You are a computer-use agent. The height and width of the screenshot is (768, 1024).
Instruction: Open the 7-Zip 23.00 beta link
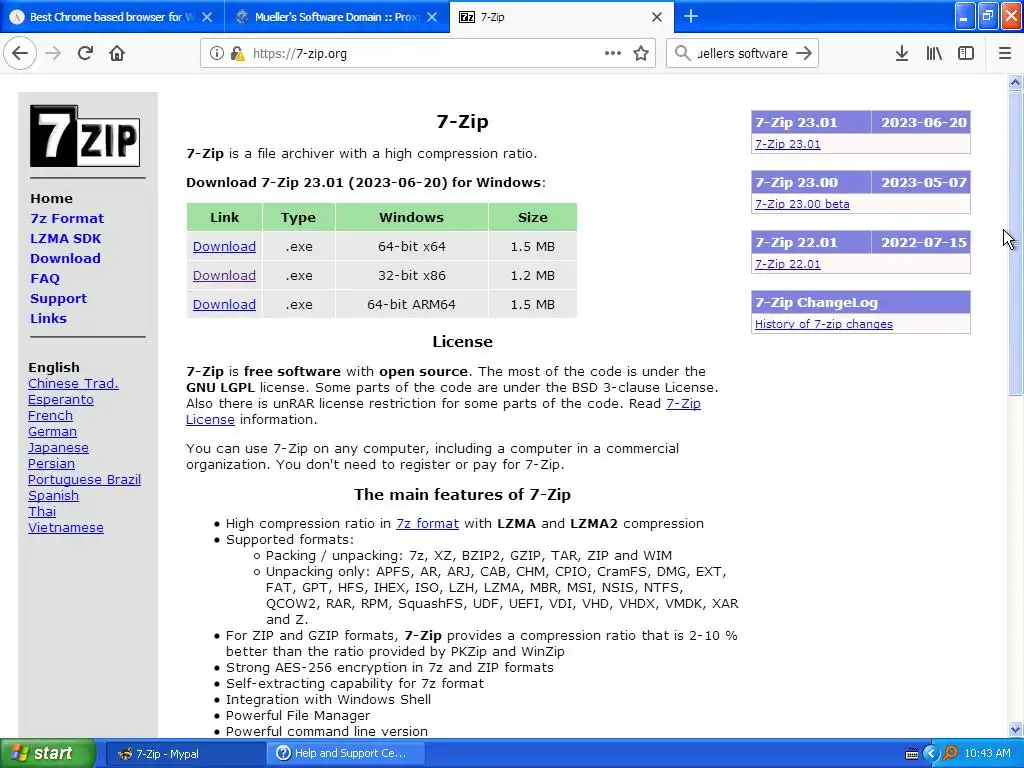point(802,204)
